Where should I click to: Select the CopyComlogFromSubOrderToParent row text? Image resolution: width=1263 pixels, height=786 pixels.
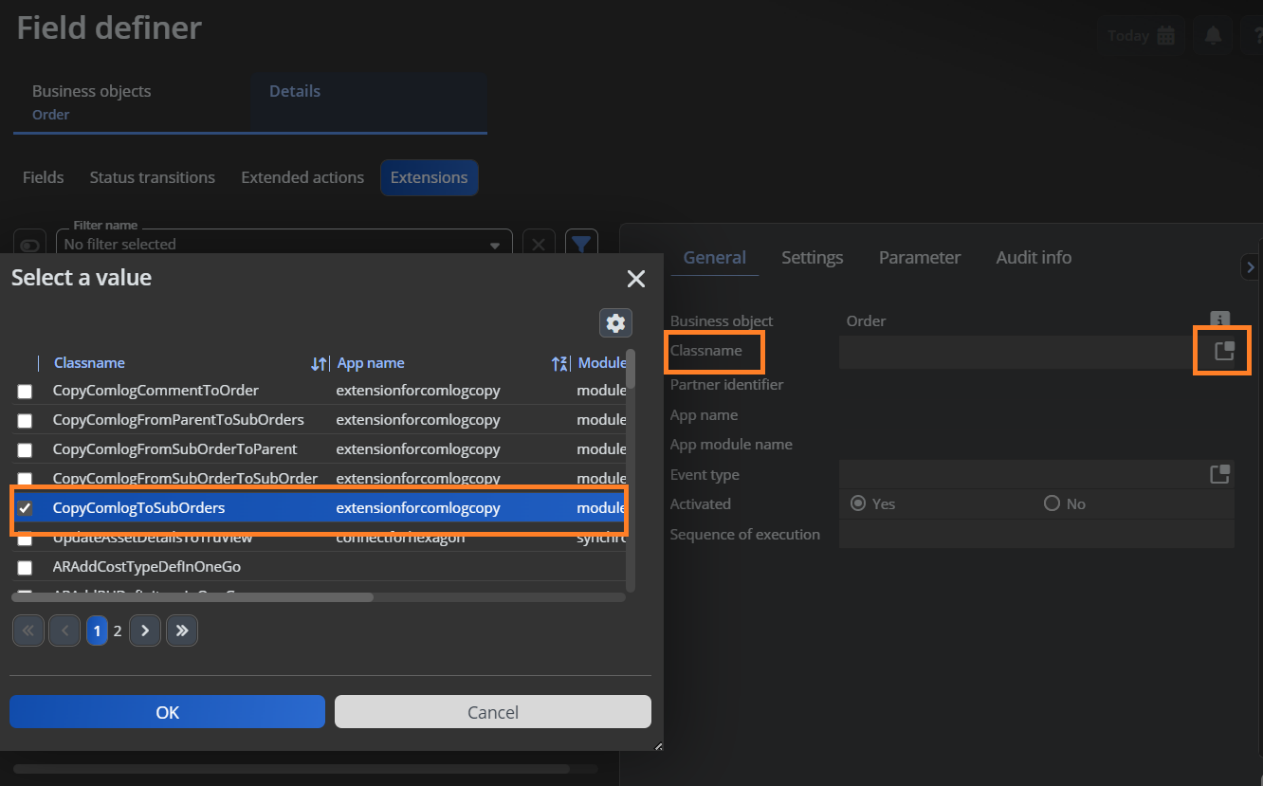coord(175,450)
